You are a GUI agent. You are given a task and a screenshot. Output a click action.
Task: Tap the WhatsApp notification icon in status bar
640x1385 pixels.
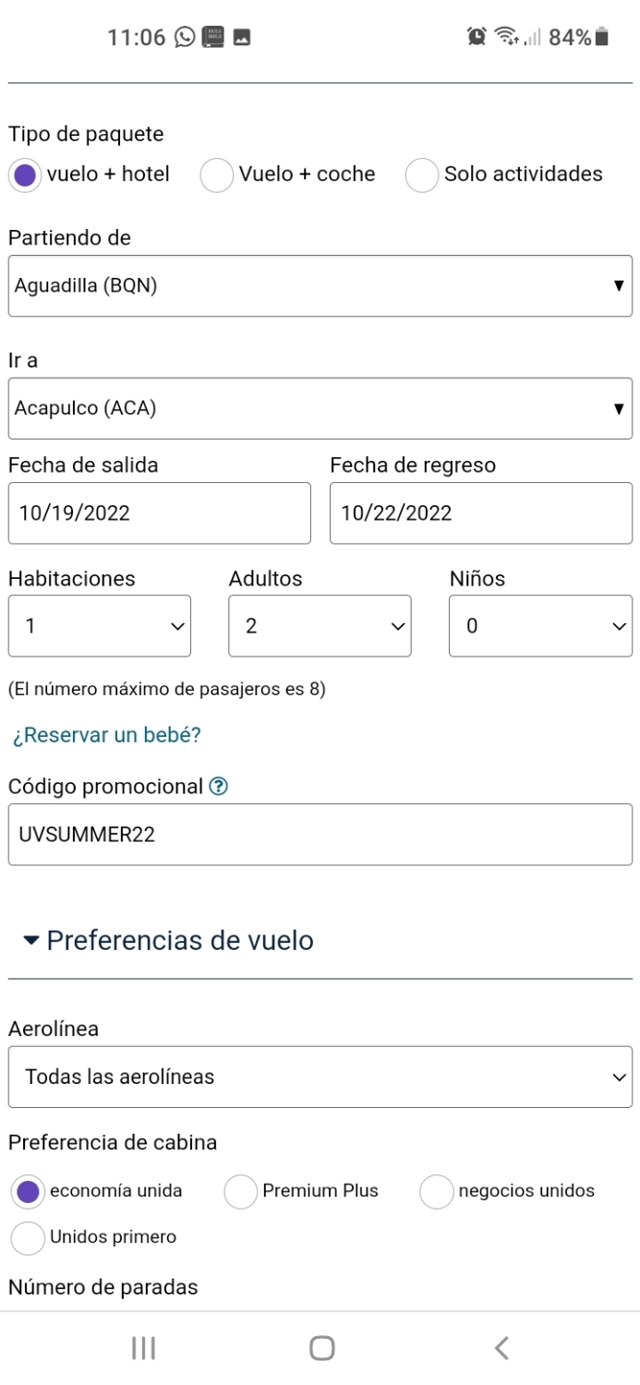184,37
